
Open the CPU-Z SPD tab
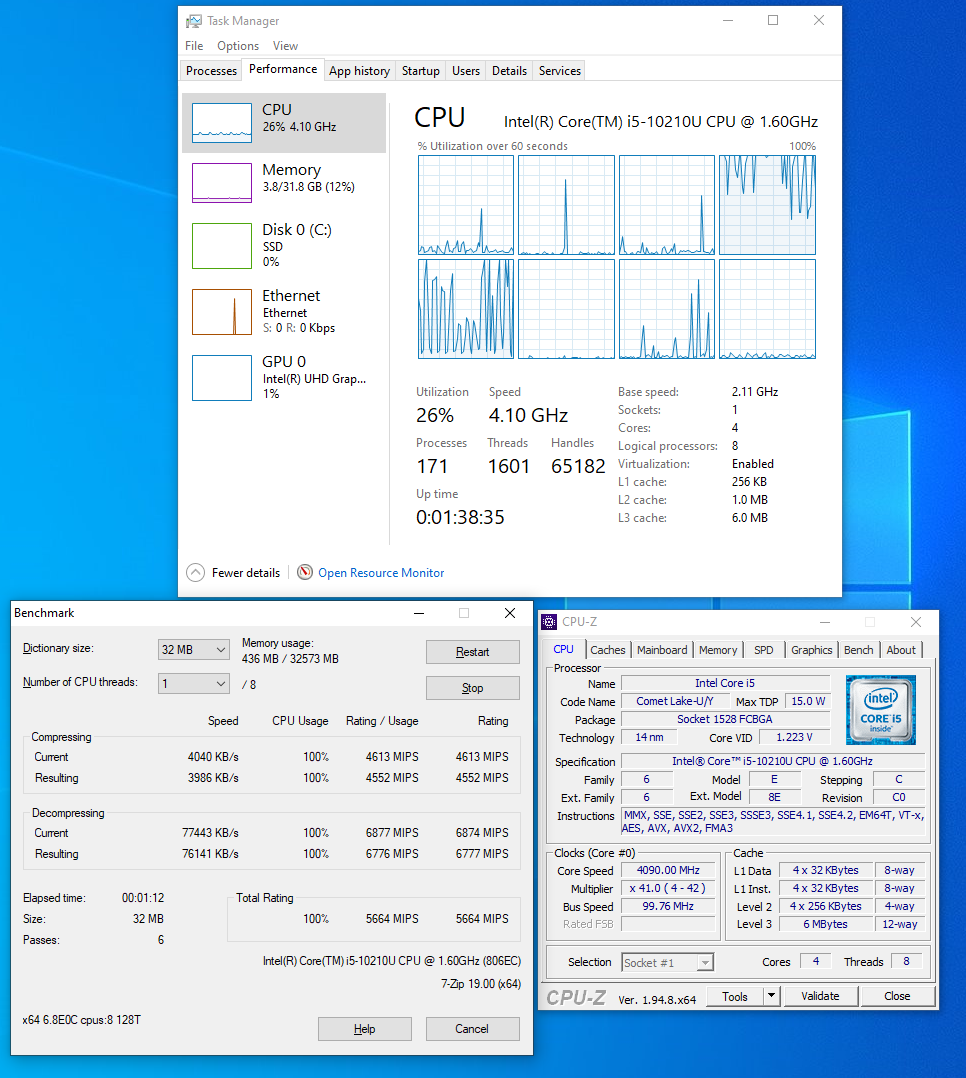(763, 650)
